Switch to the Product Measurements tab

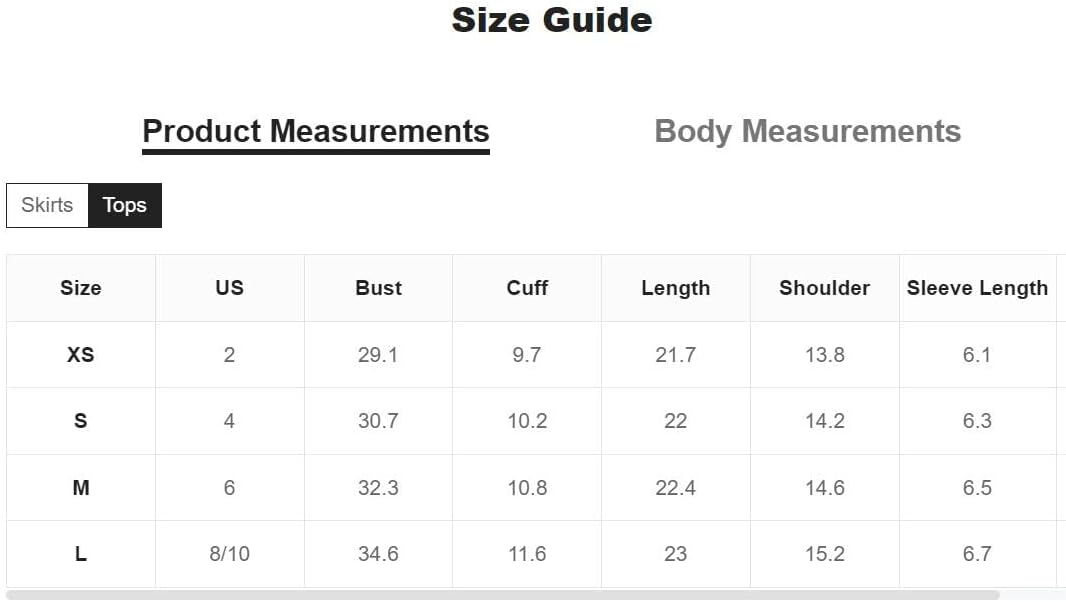click(315, 132)
